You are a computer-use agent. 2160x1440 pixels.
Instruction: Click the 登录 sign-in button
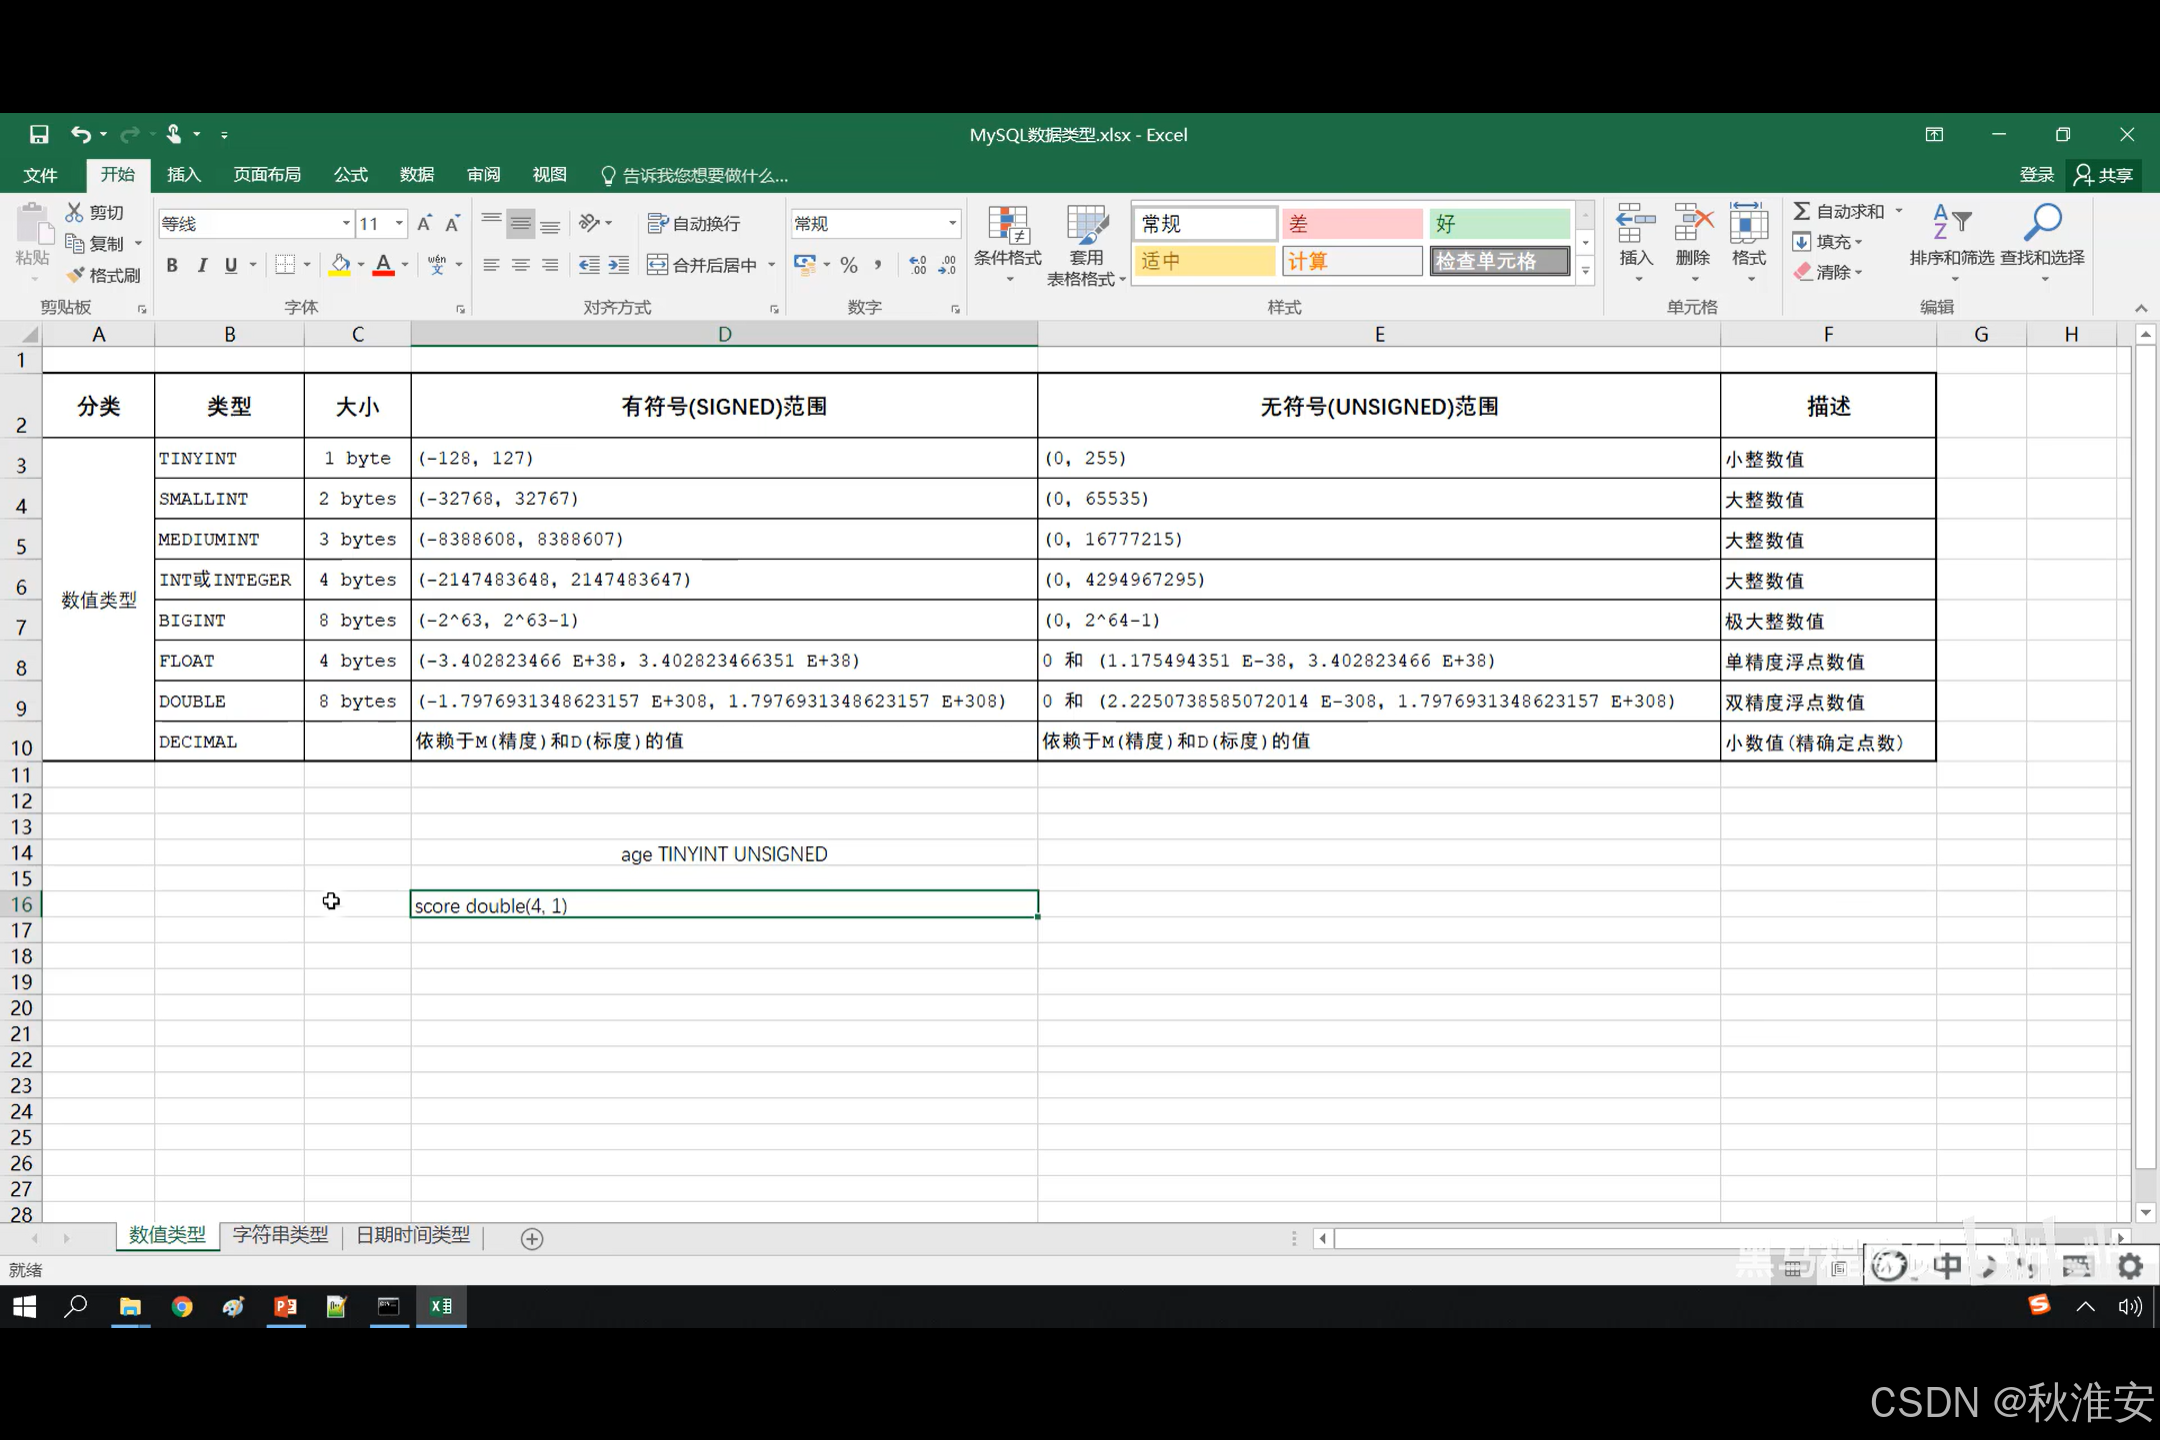pos(2036,175)
